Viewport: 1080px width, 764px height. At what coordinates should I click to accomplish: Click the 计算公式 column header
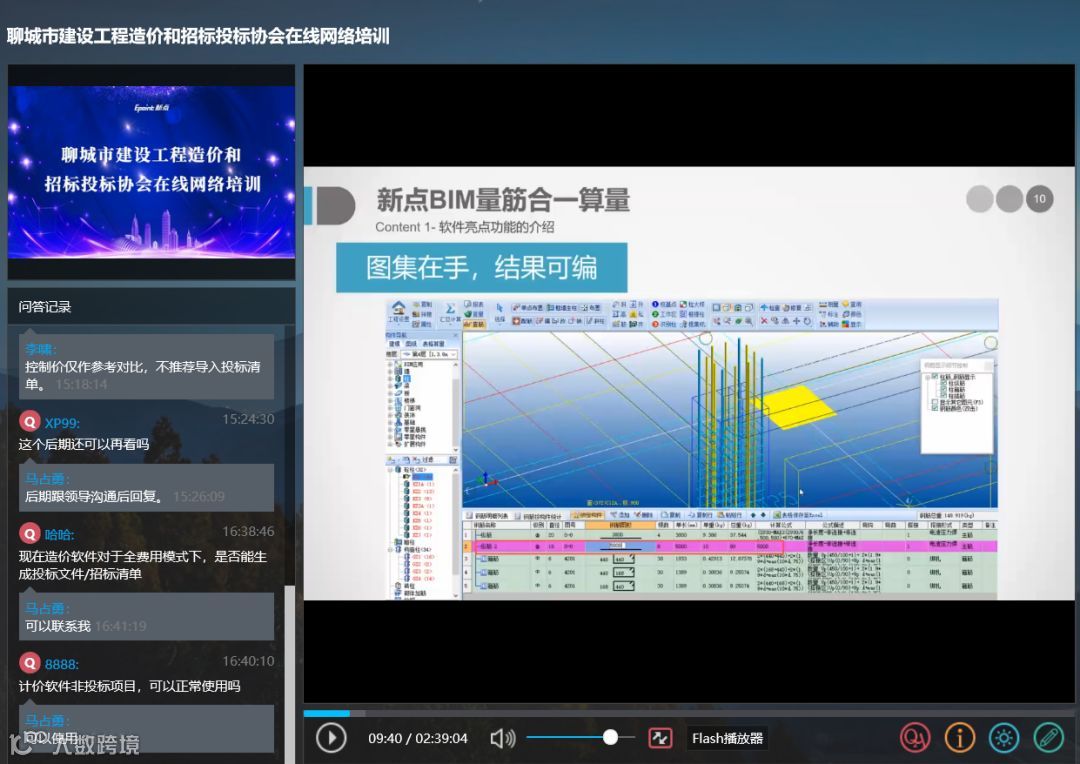click(780, 525)
